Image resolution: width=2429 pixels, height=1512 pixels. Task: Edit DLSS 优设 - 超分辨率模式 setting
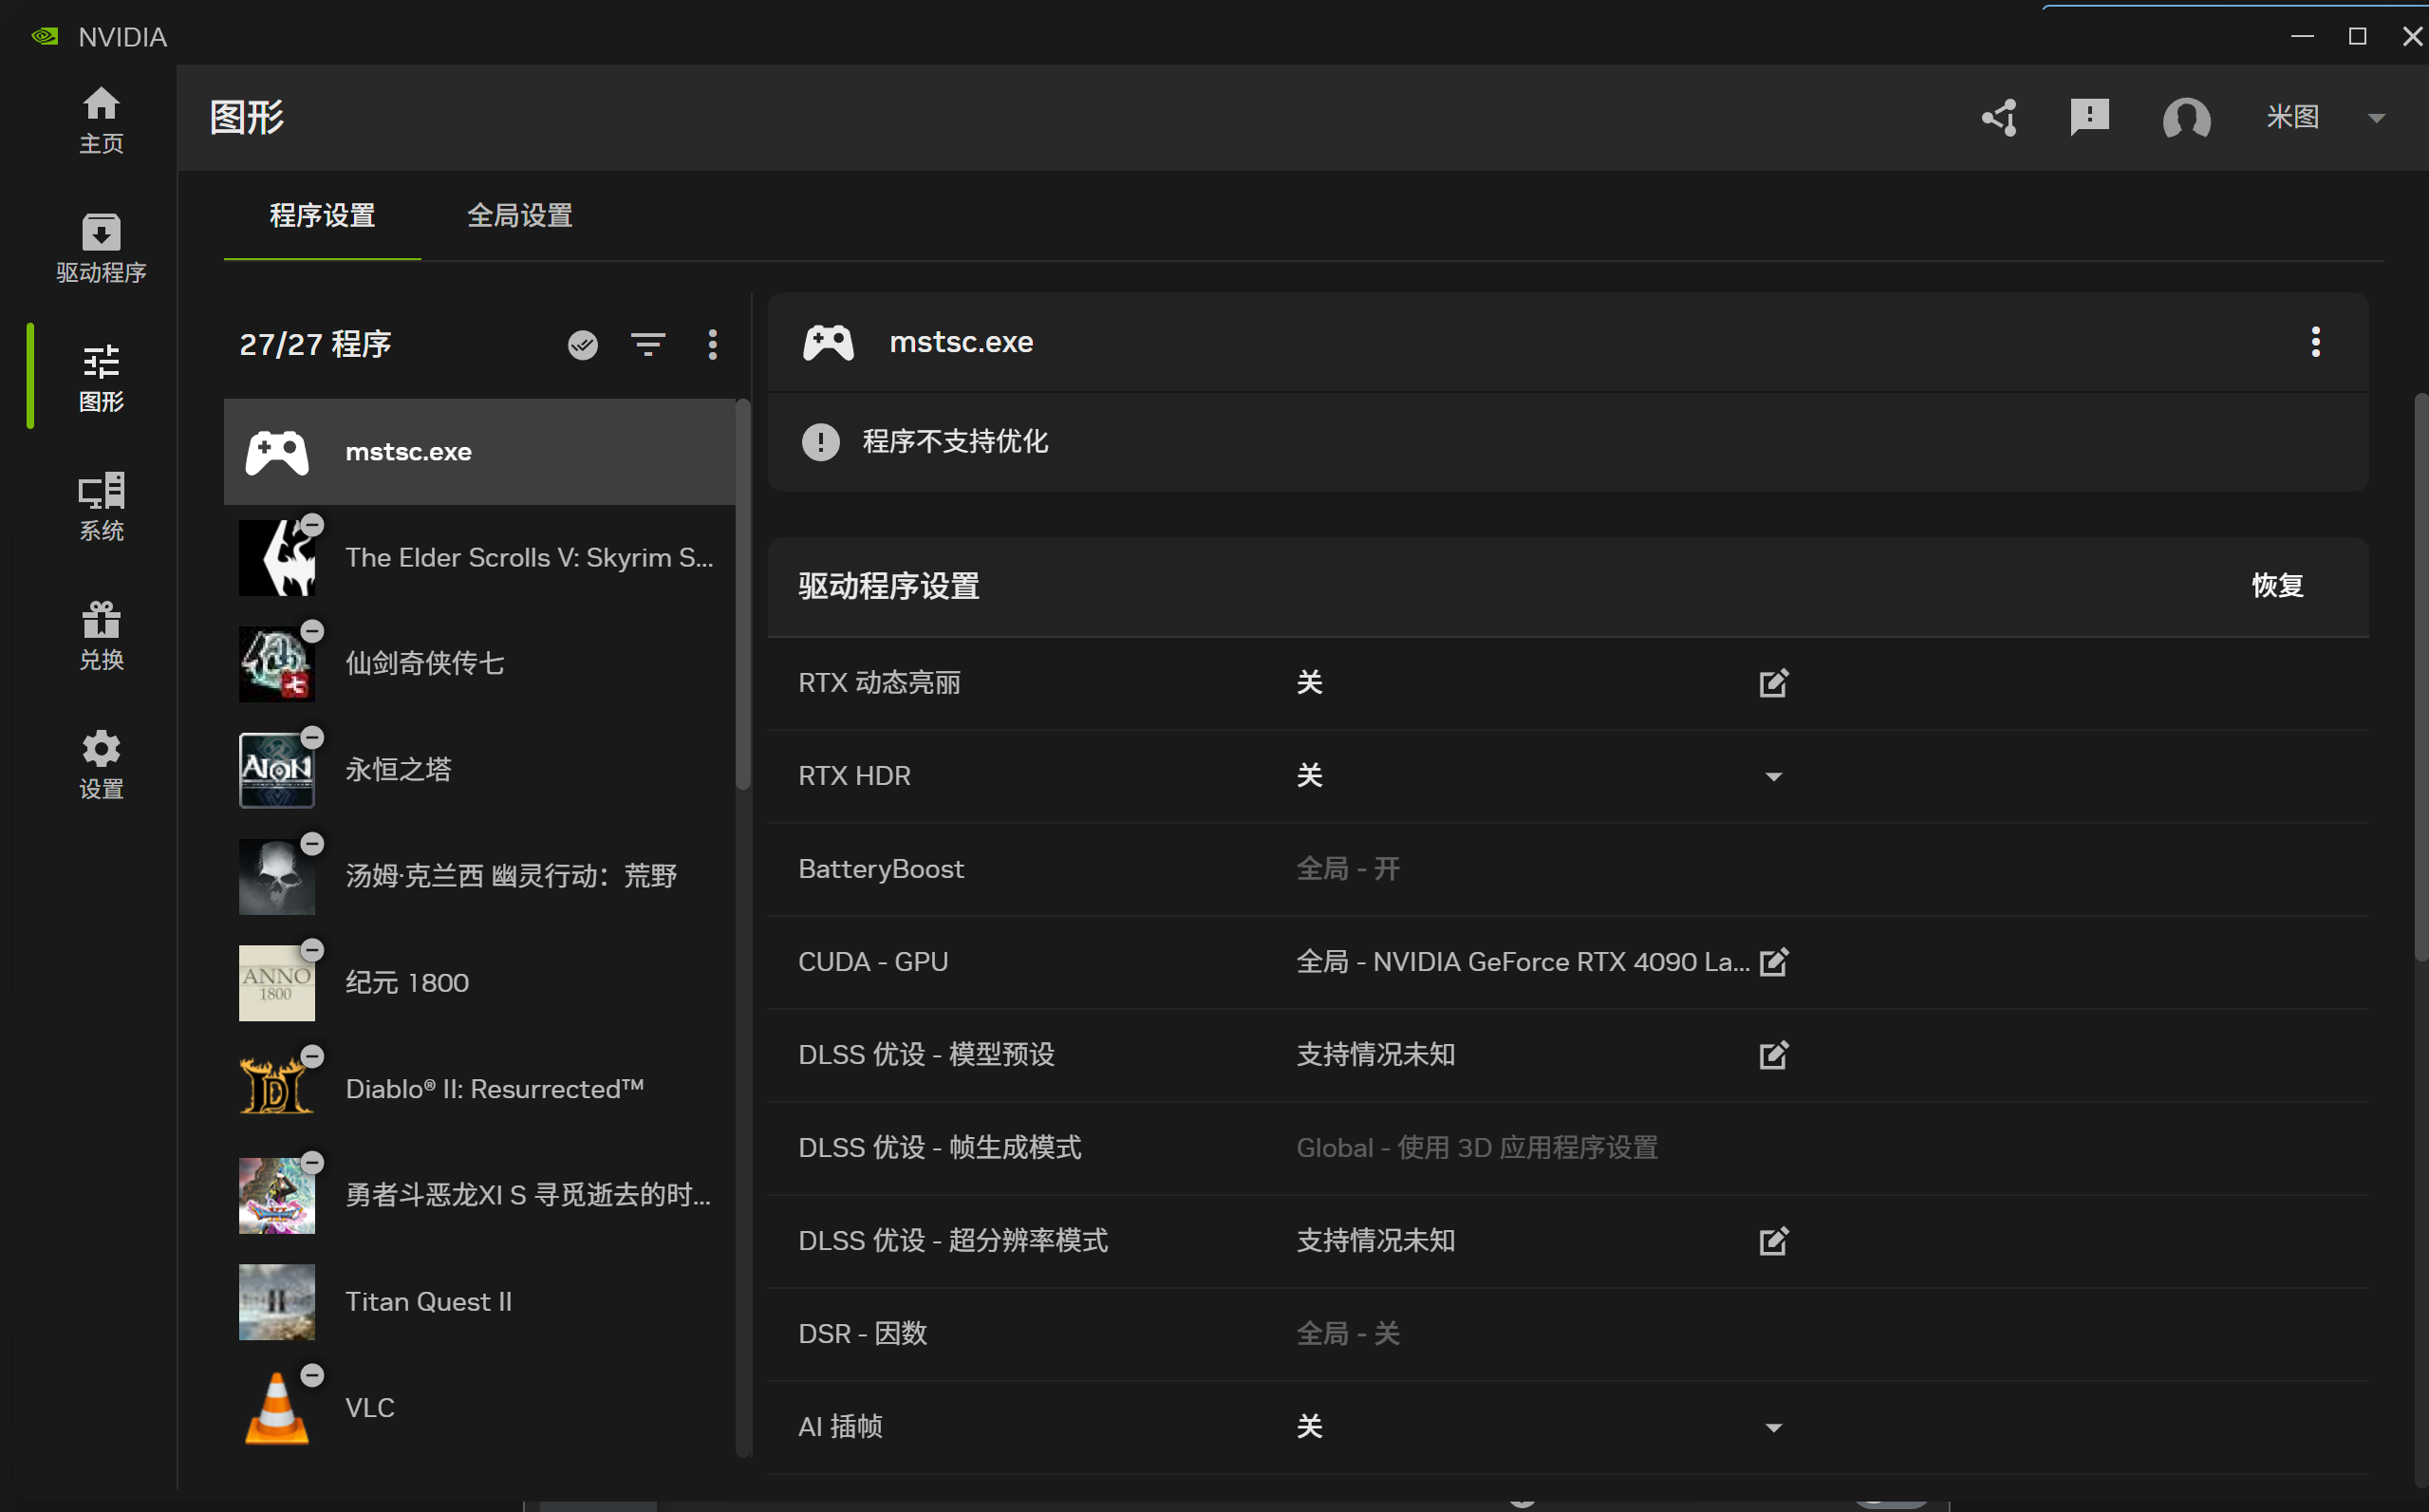1773,1241
